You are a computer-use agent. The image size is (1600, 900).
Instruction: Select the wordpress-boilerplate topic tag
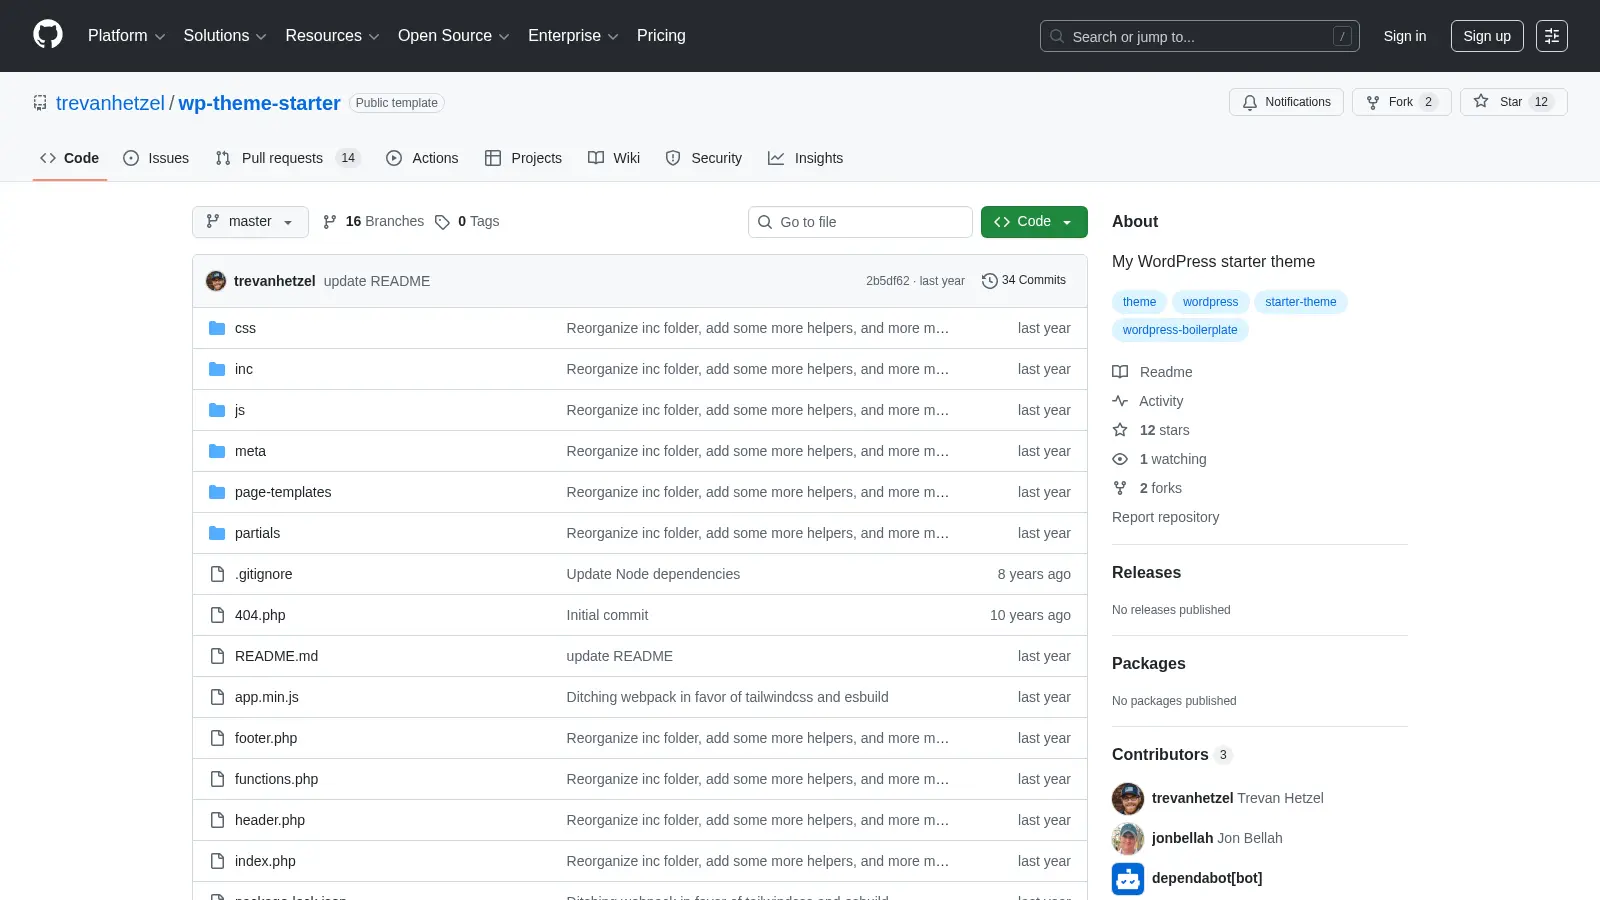coord(1180,330)
